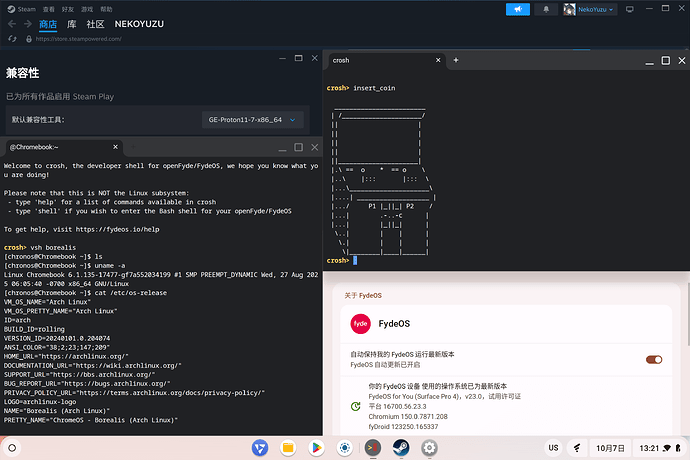This screenshot has height=460, width=690.
Task: Click the lock icon beside the Steam URL
Action: [x=29, y=39]
